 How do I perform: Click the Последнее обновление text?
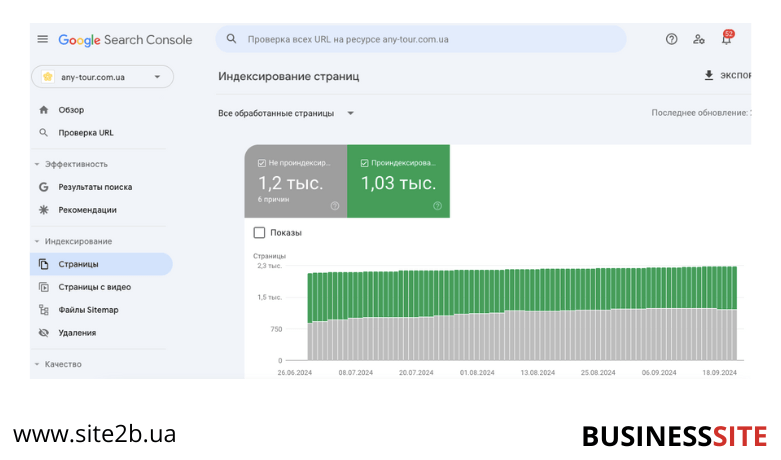click(700, 113)
